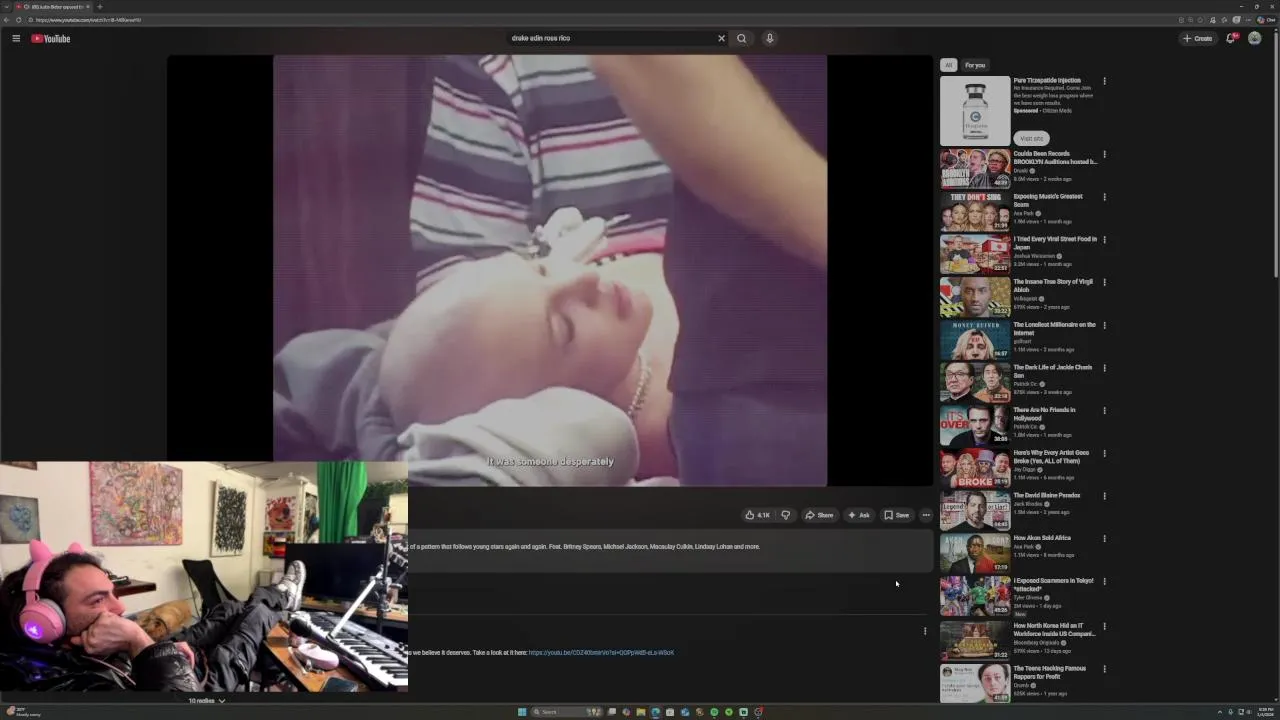The image size is (1280, 720).
Task: Select the For you filter chip
Action: [975, 65]
